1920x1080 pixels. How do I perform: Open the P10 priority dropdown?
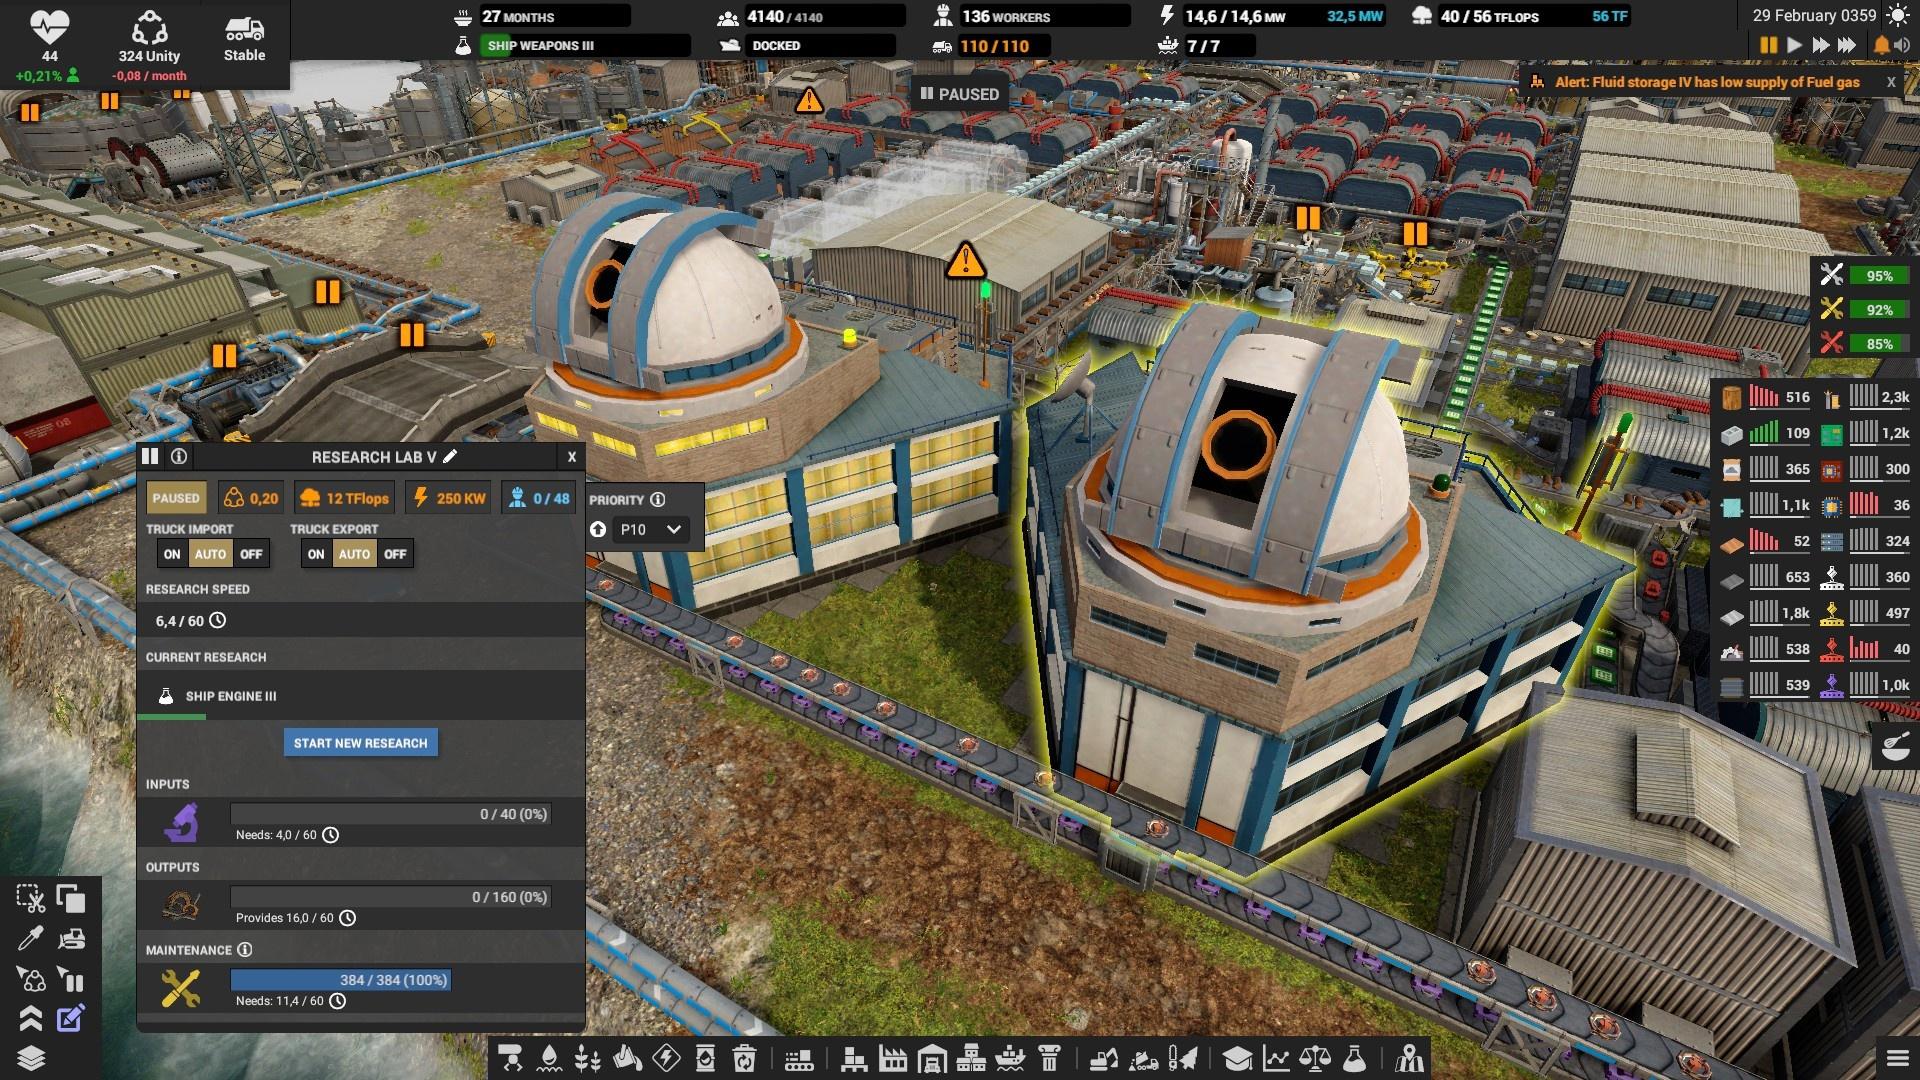click(x=651, y=530)
